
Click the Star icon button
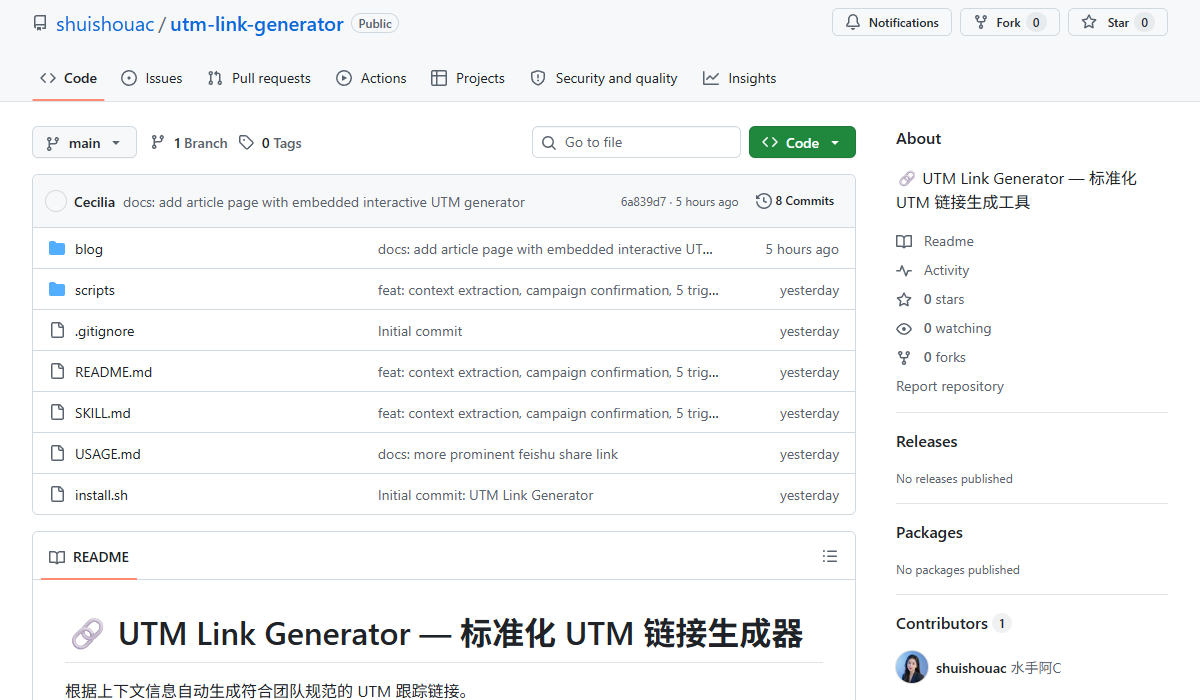[x=1118, y=23]
